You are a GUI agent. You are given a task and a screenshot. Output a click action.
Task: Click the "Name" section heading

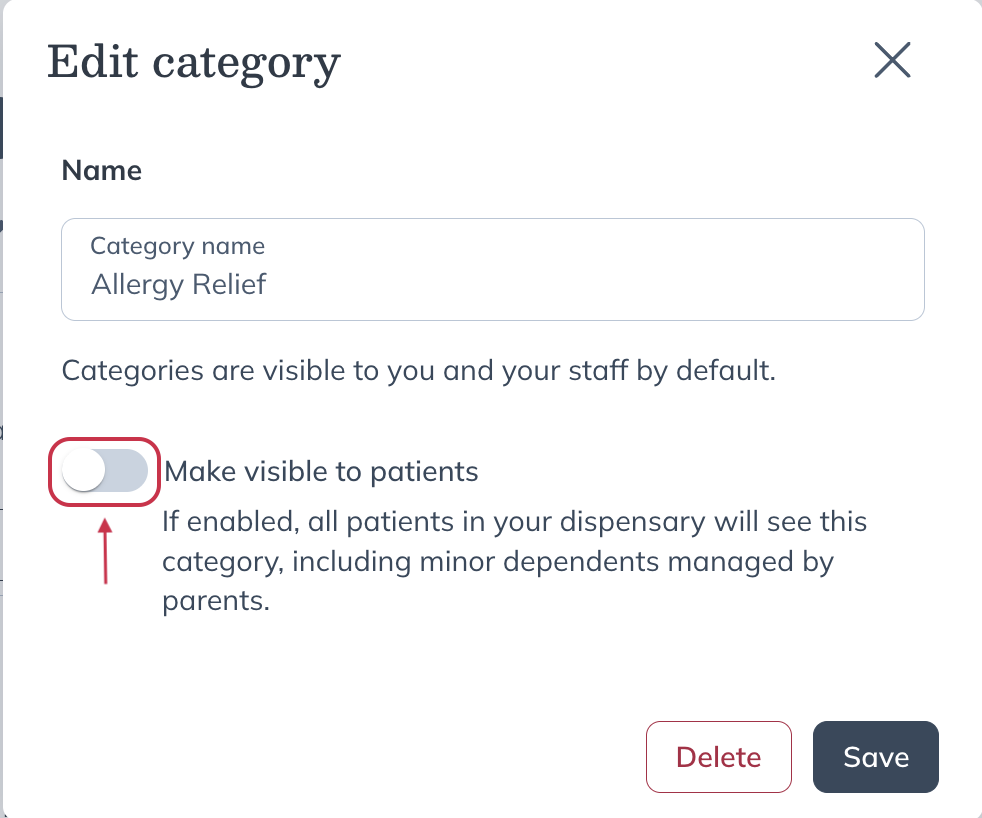pos(101,171)
